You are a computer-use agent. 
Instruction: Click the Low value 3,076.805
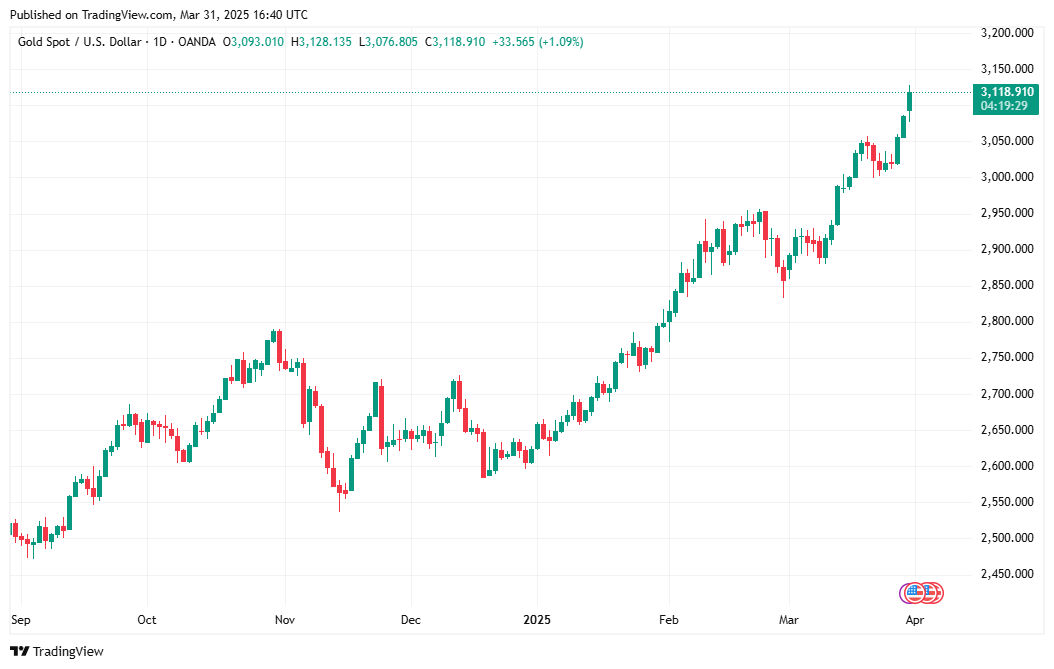(x=391, y=42)
